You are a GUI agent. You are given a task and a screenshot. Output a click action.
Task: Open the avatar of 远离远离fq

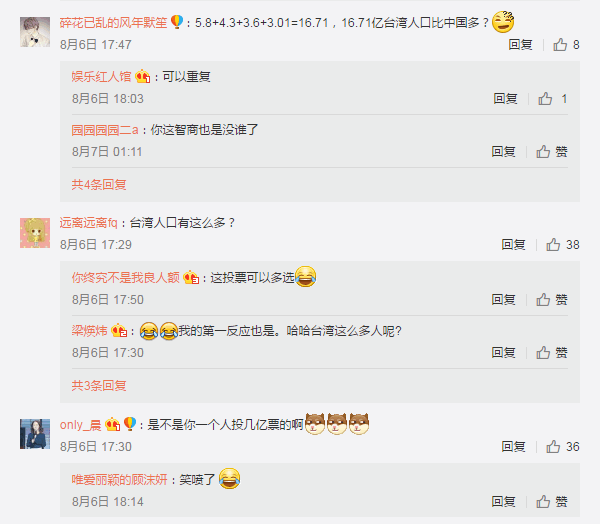[35, 233]
